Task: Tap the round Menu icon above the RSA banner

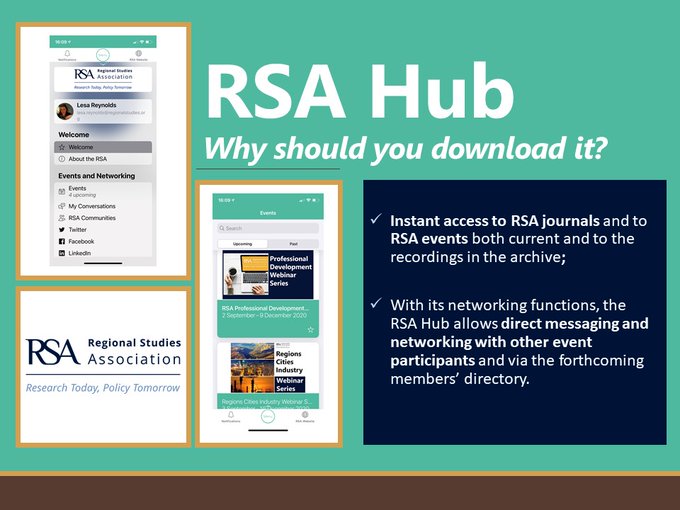Action: point(103,55)
